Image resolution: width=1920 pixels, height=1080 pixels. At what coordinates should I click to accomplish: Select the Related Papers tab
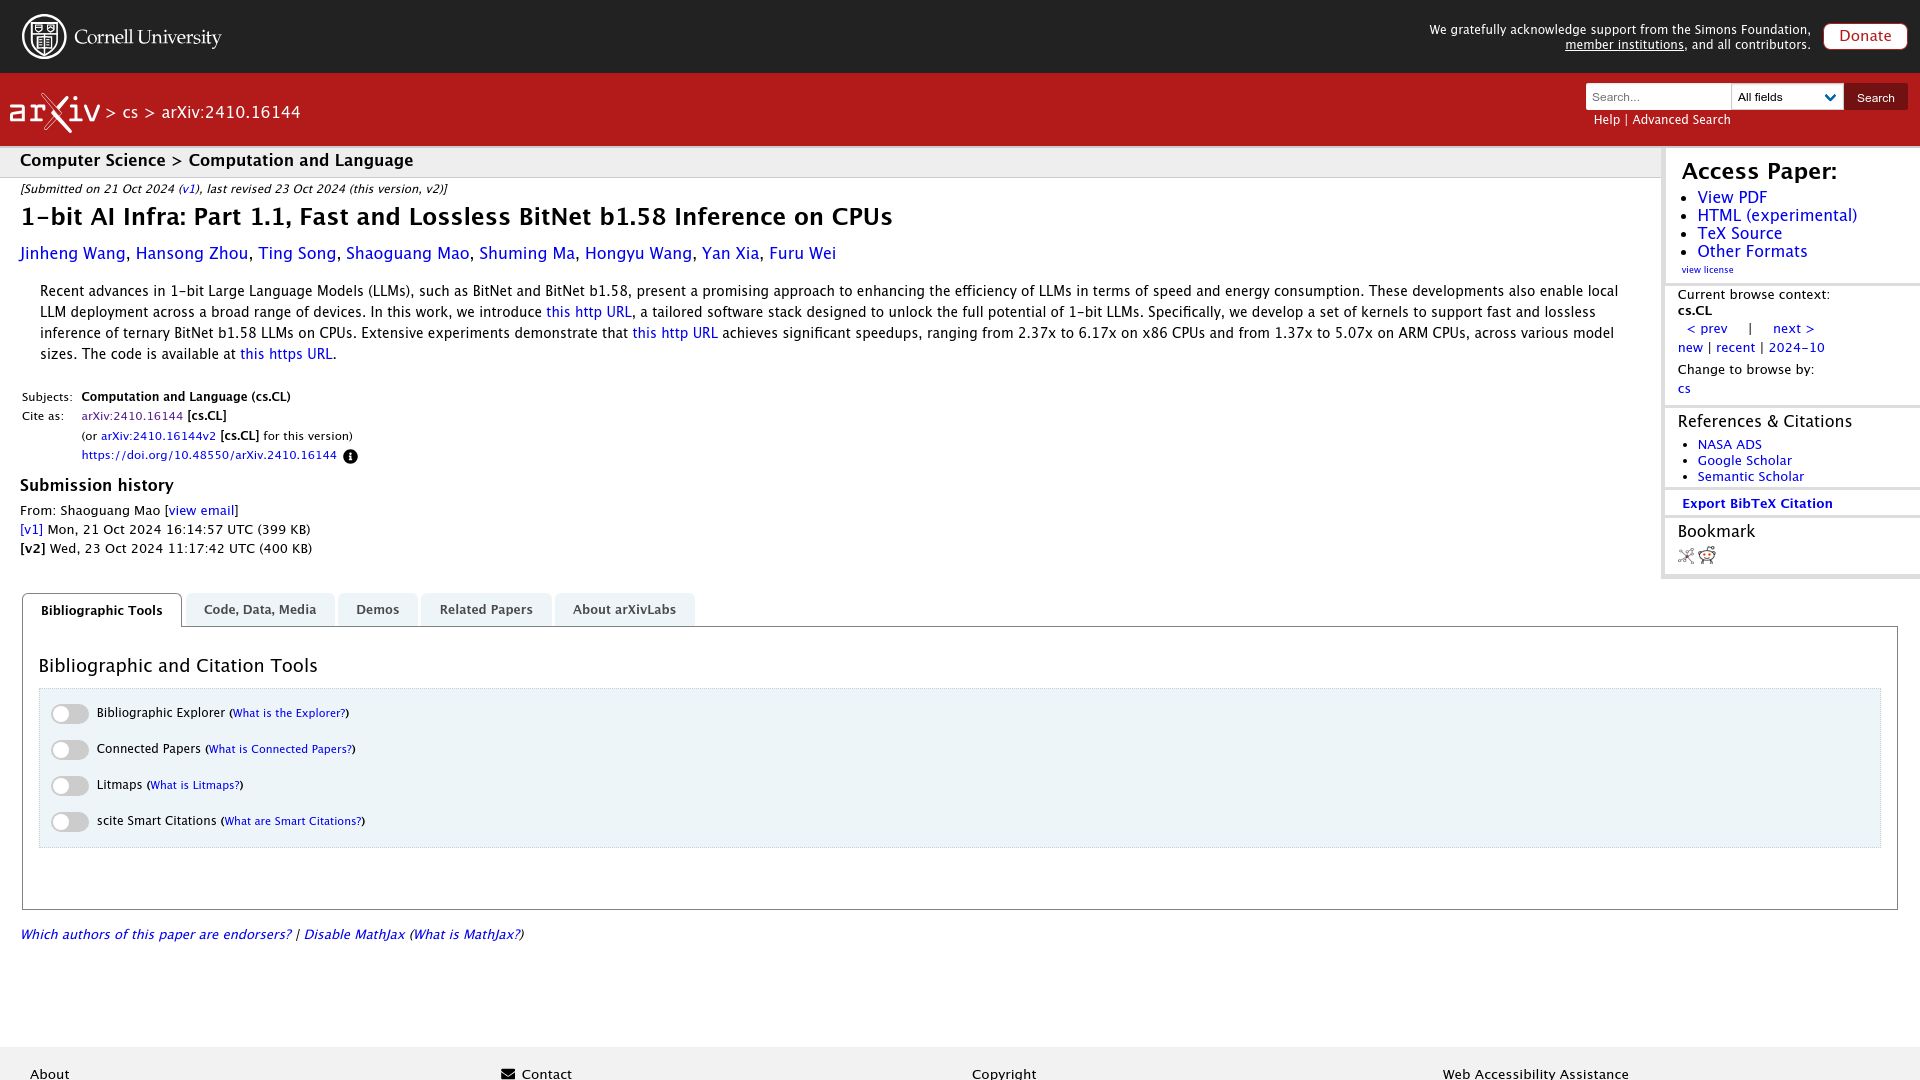pos(486,610)
